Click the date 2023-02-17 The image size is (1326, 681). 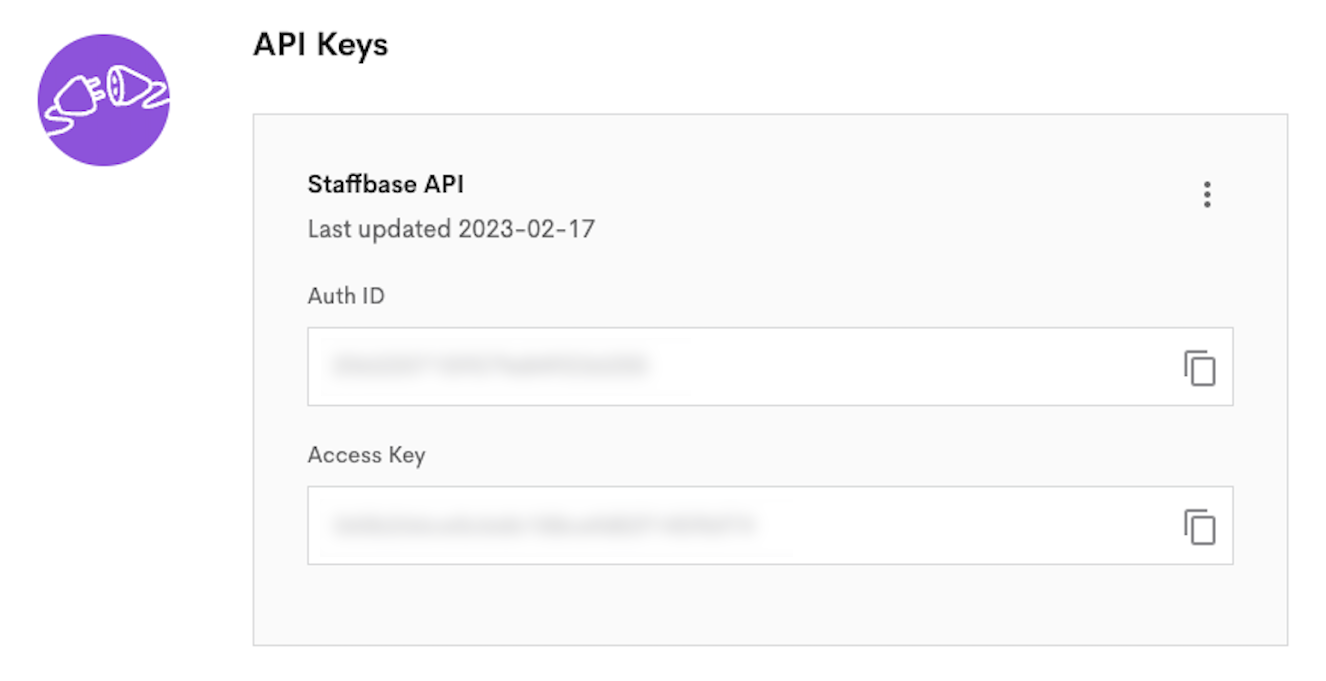click(526, 229)
